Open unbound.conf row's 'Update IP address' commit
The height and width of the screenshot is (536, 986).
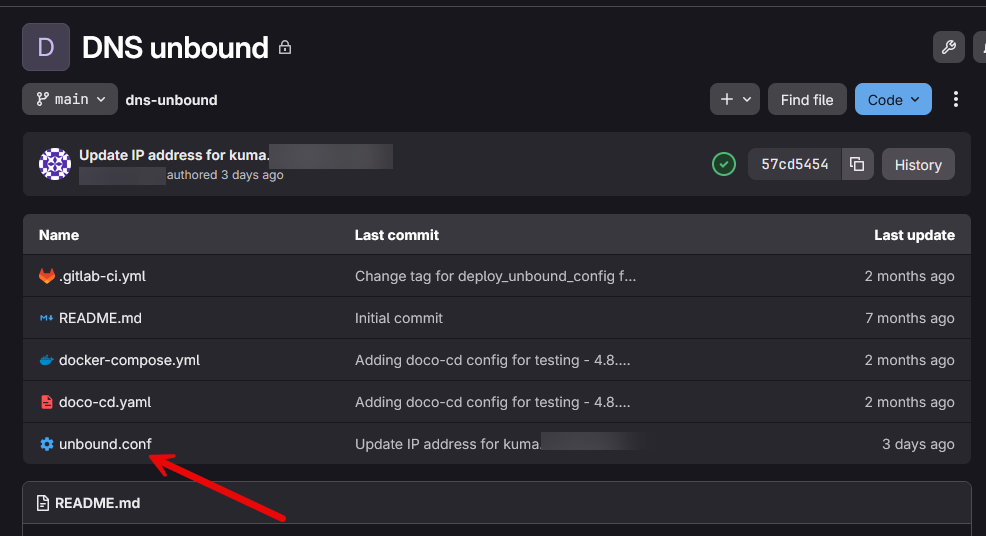[448, 444]
